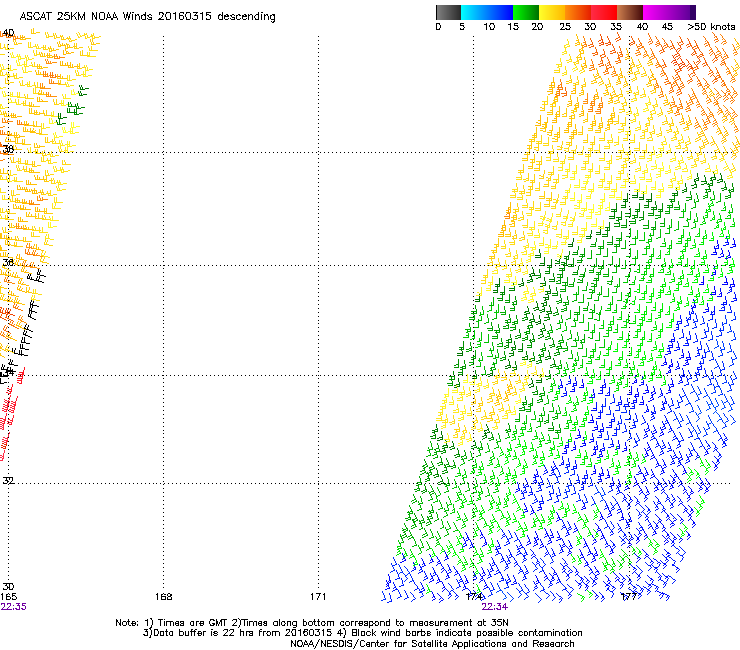Select the '15' legend tick label
This screenshot has height=650, width=740.
(513, 27)
